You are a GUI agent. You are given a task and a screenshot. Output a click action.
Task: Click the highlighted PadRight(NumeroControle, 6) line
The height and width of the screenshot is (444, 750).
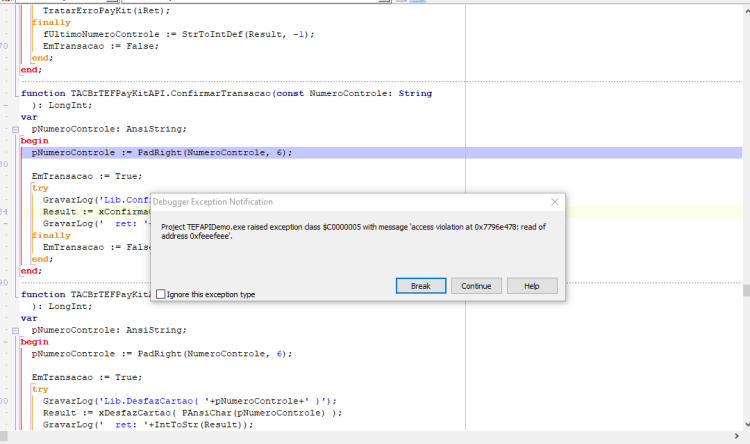pyautogui.click(x=382, y=153)
